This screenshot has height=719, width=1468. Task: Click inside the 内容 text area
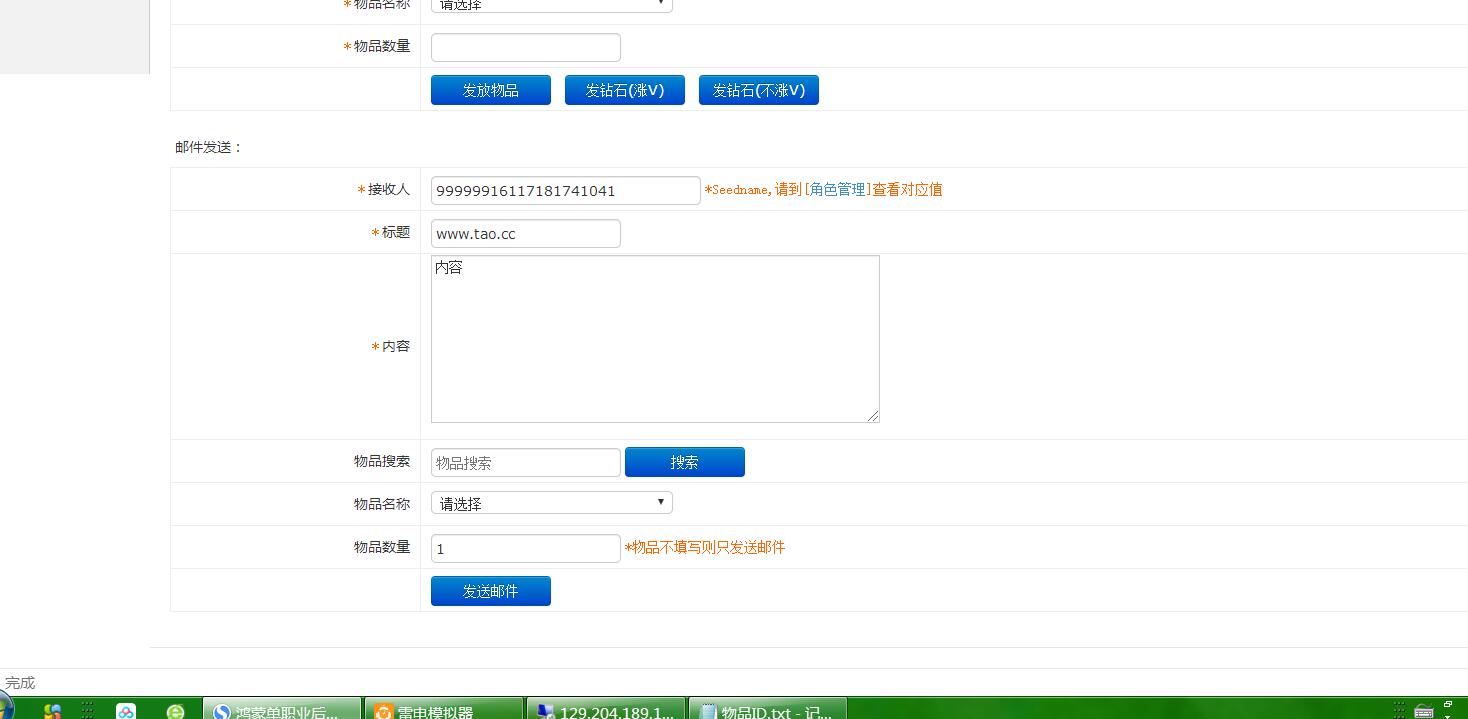654,338
